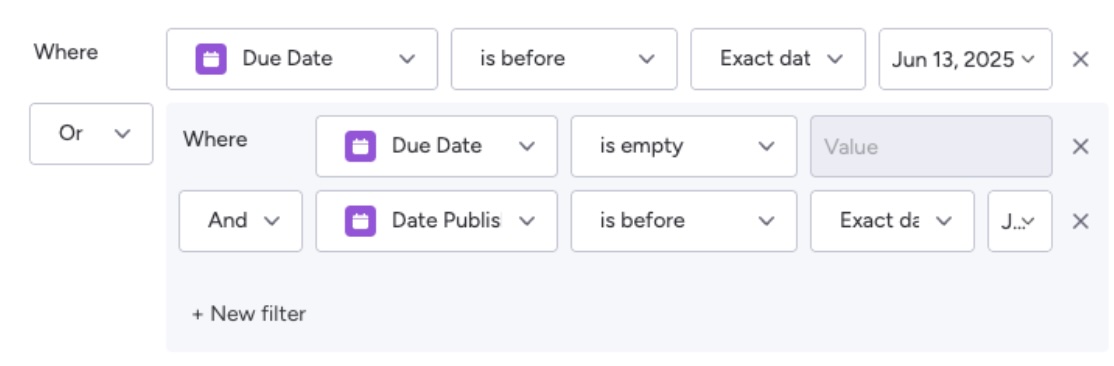Image resolution: width=1114 pixels, height=366 pixels.
Task: Open the And conjunction dropdown
Action: click(241, 221)
